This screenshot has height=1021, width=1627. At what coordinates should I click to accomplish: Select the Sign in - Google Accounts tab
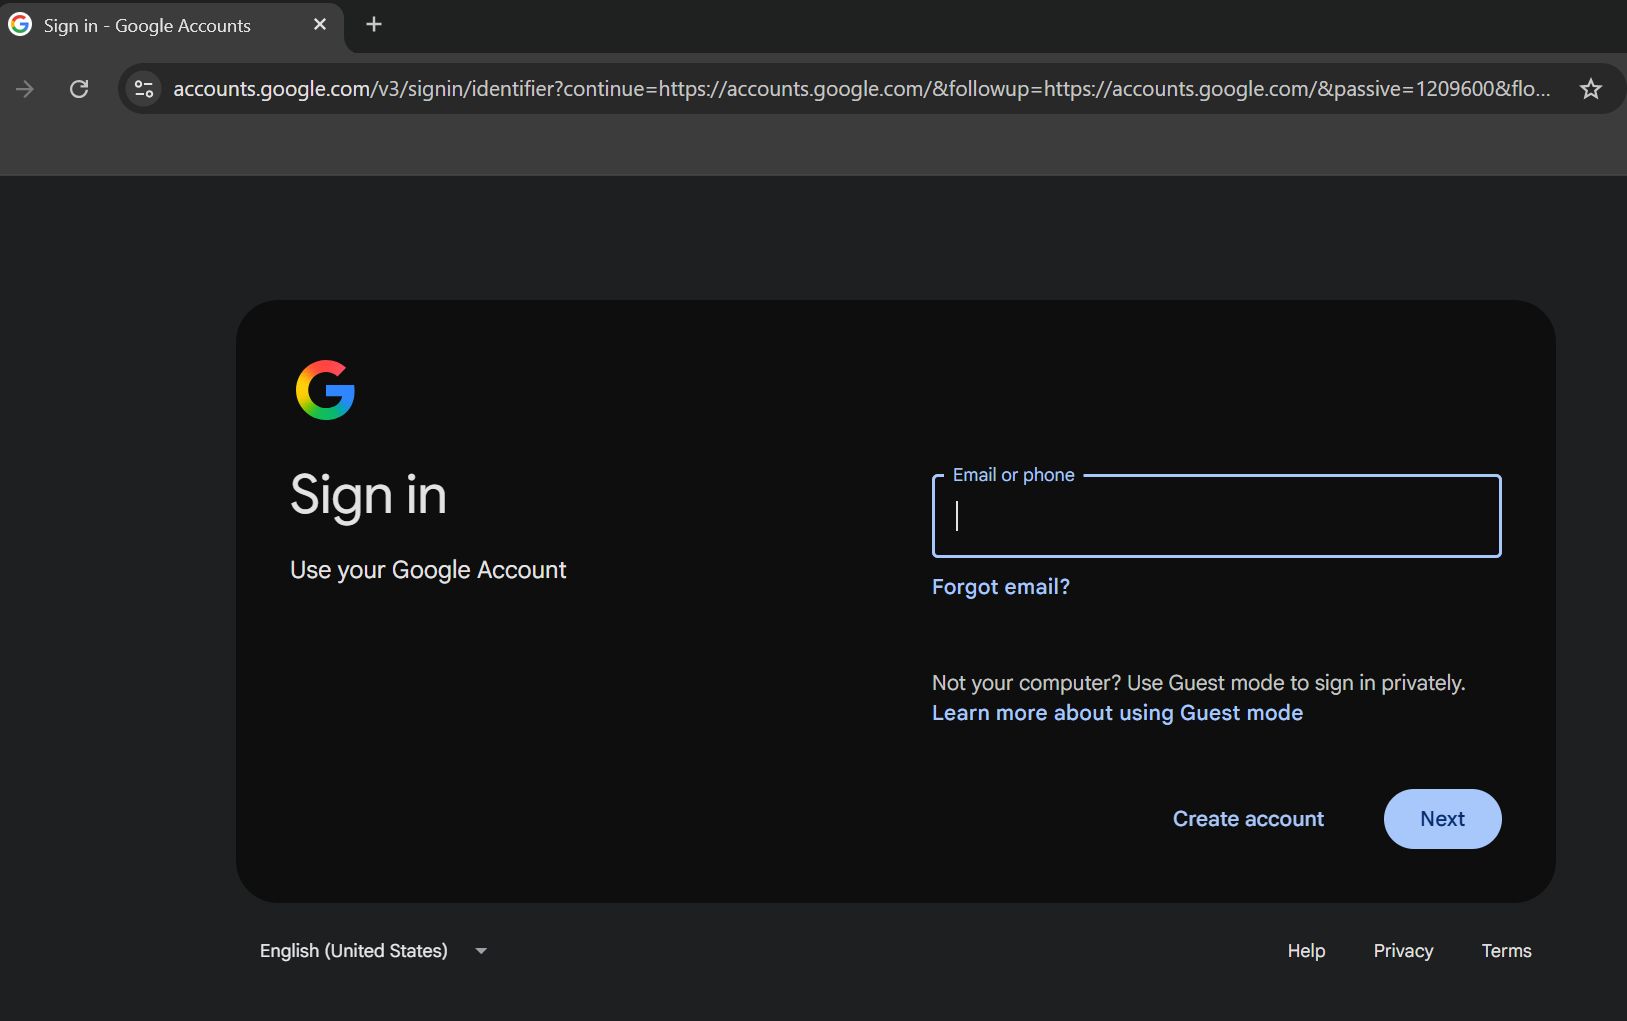(171, 26)
